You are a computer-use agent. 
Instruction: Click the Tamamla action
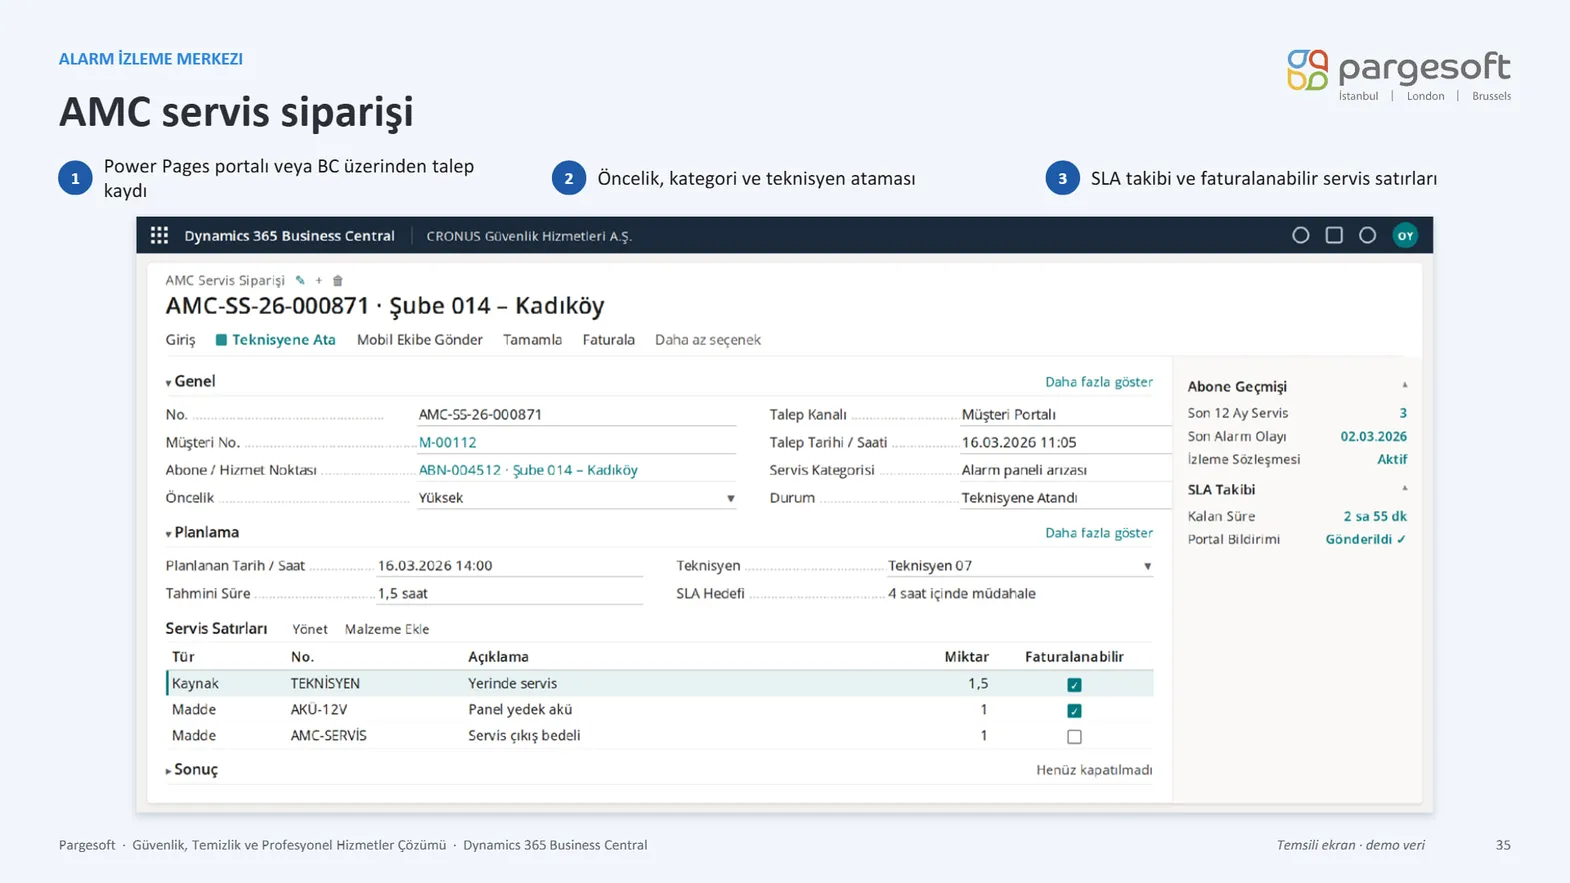532,340
